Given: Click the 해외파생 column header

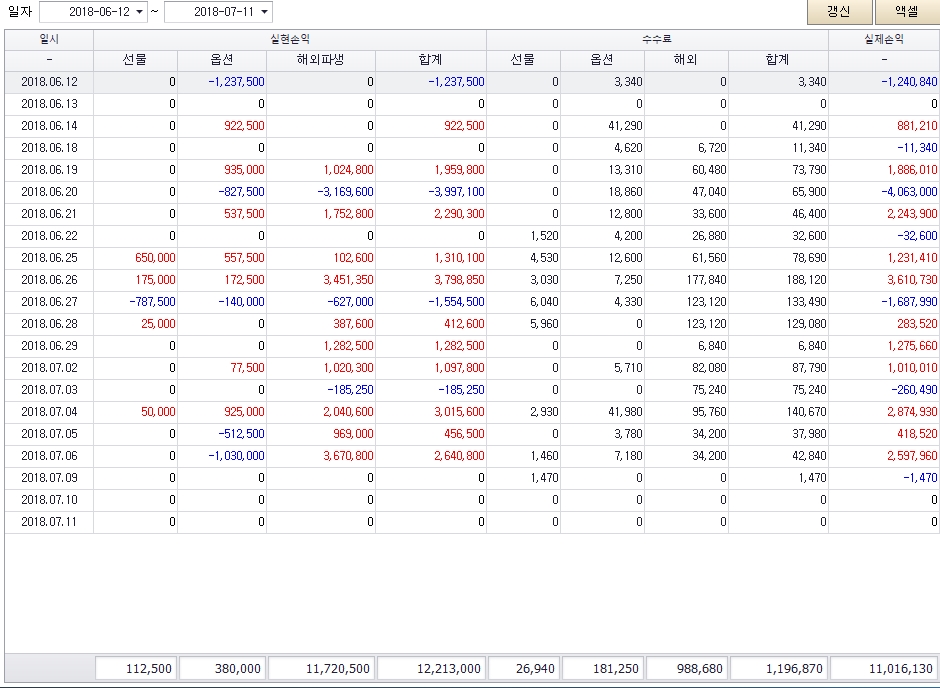Looking at the screenshot, I should (321, 60).
